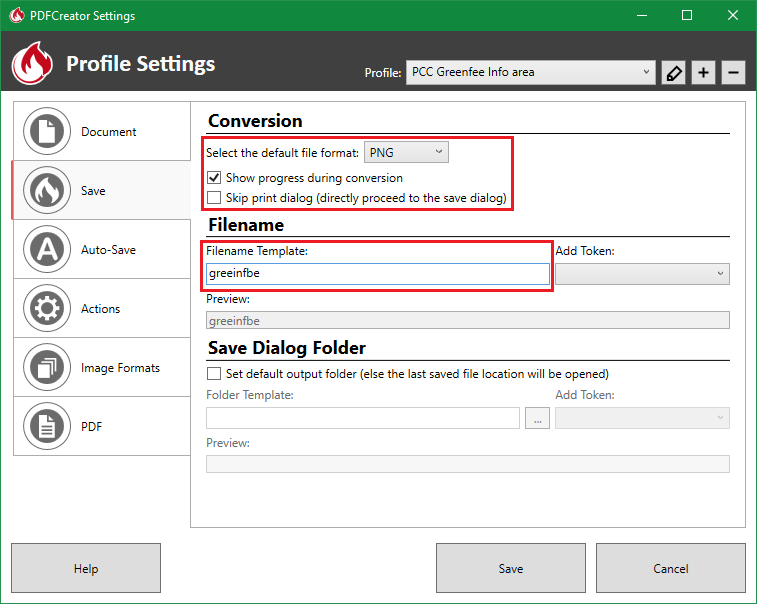Open the Profile selection dropdown
The height and width of the screenshot is (604, 757).
pos(530,73)
